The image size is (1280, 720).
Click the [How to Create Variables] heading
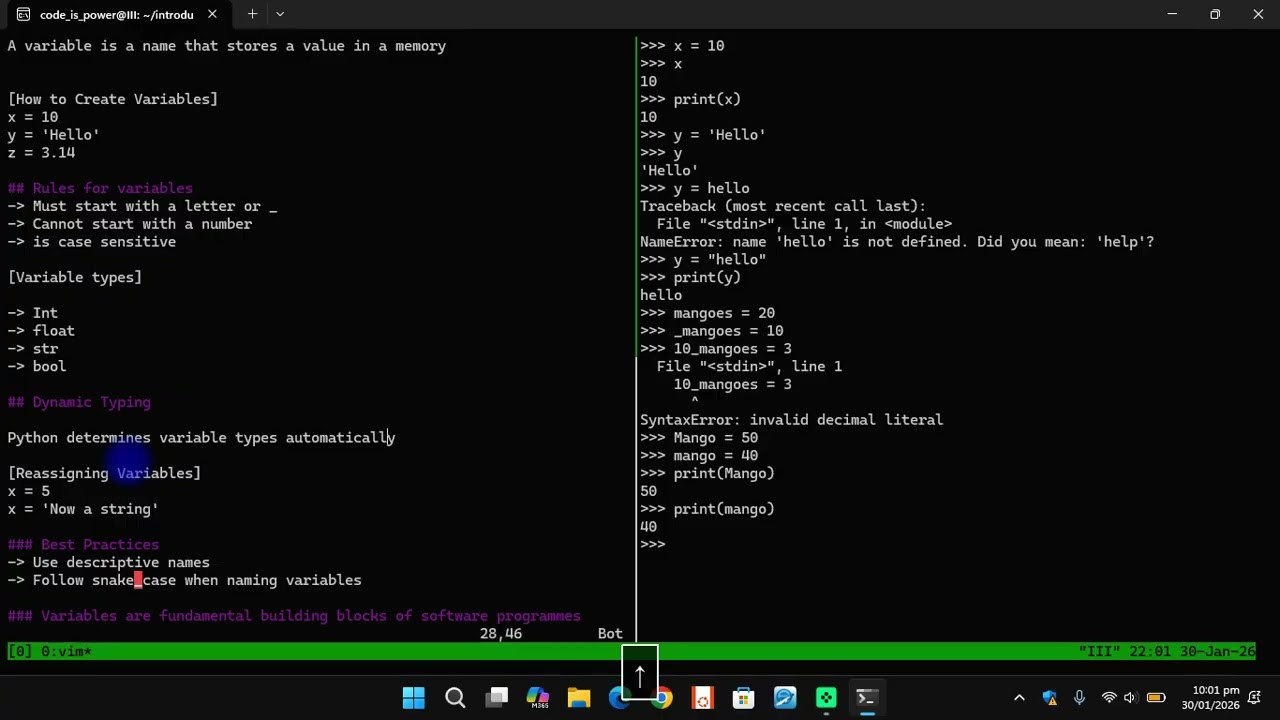[113, 99]
